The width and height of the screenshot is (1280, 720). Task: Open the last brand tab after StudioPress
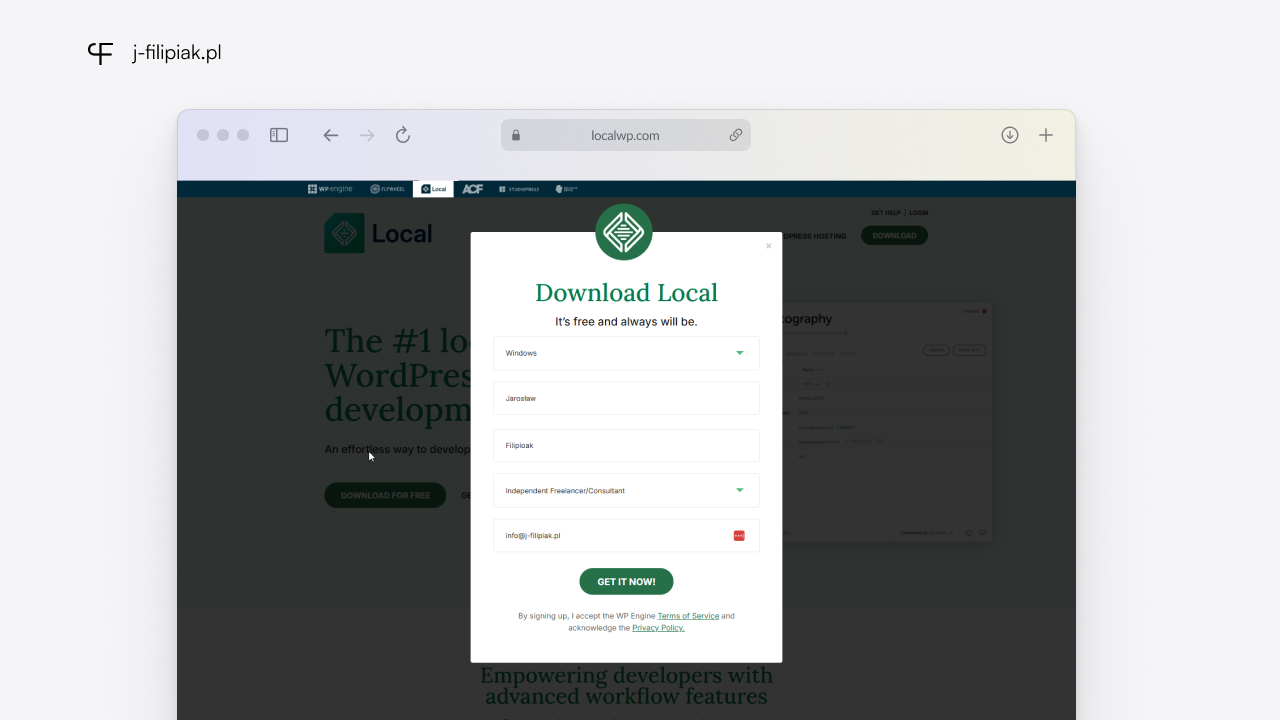(567, 189)
